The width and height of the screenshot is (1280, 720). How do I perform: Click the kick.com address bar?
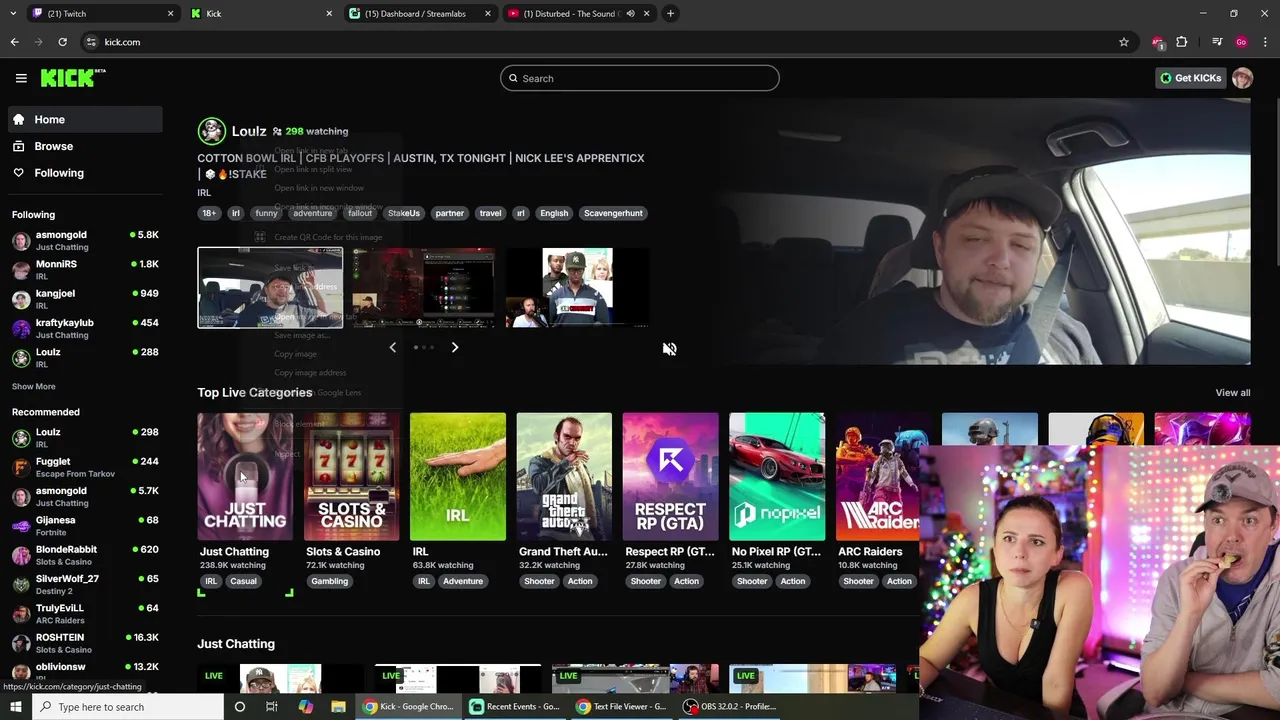pyautogui.click(x=600, y=42)
